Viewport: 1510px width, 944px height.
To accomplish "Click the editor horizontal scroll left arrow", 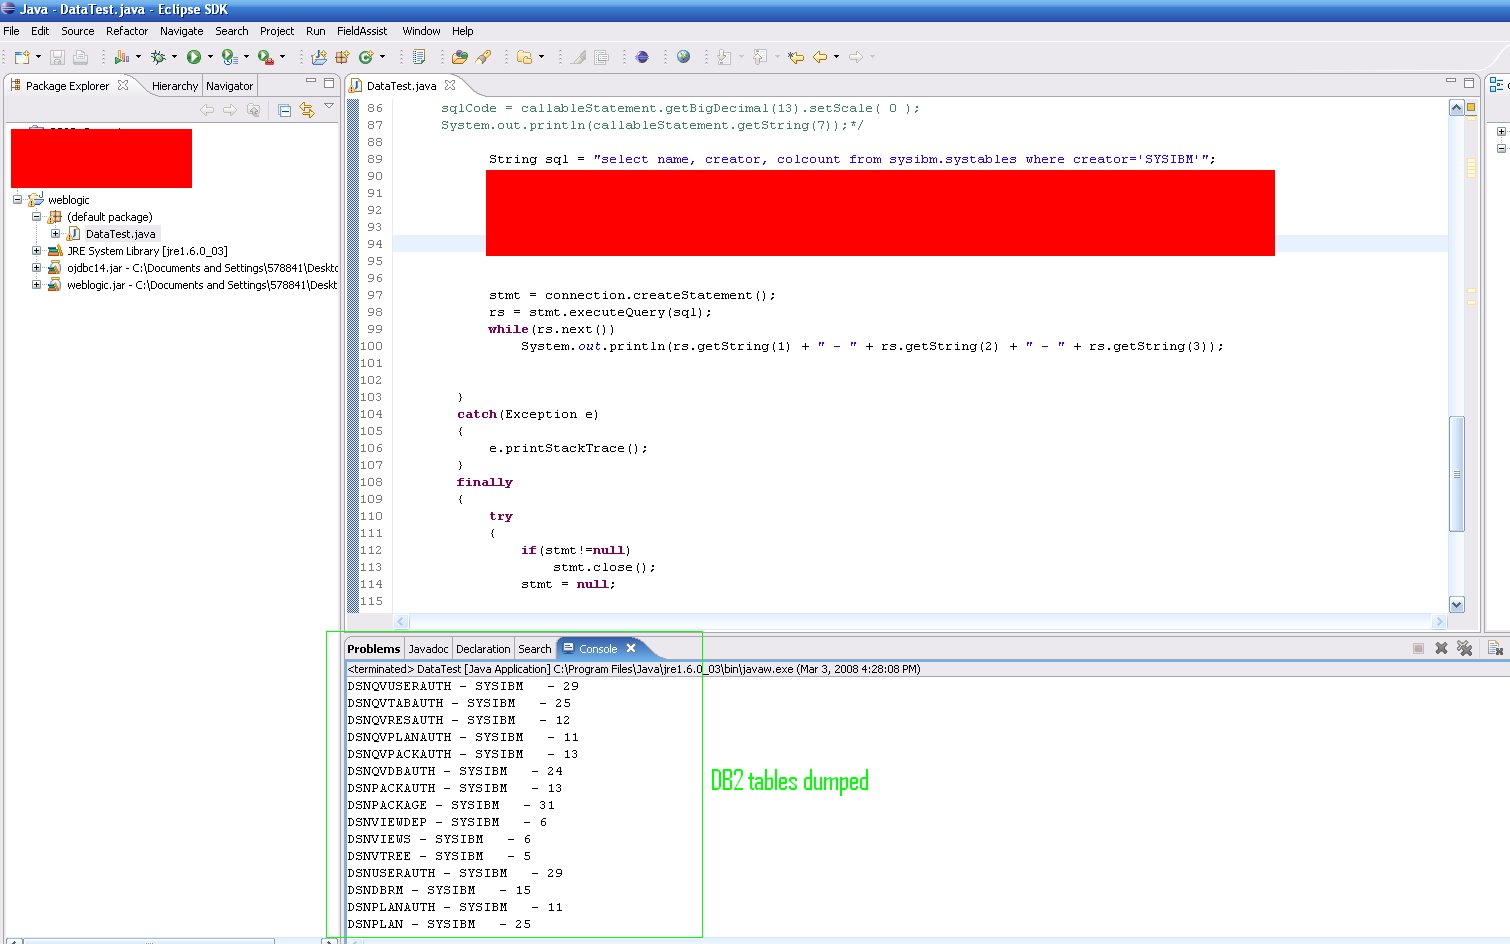I will (402, 621).
